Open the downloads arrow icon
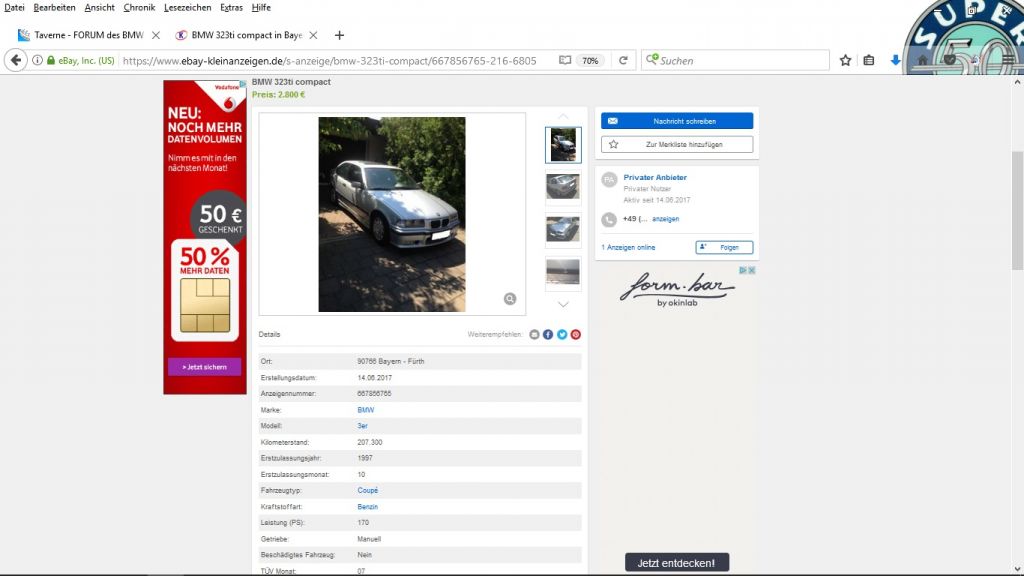This screenshot has height=576, width=1024. (895, 60)
